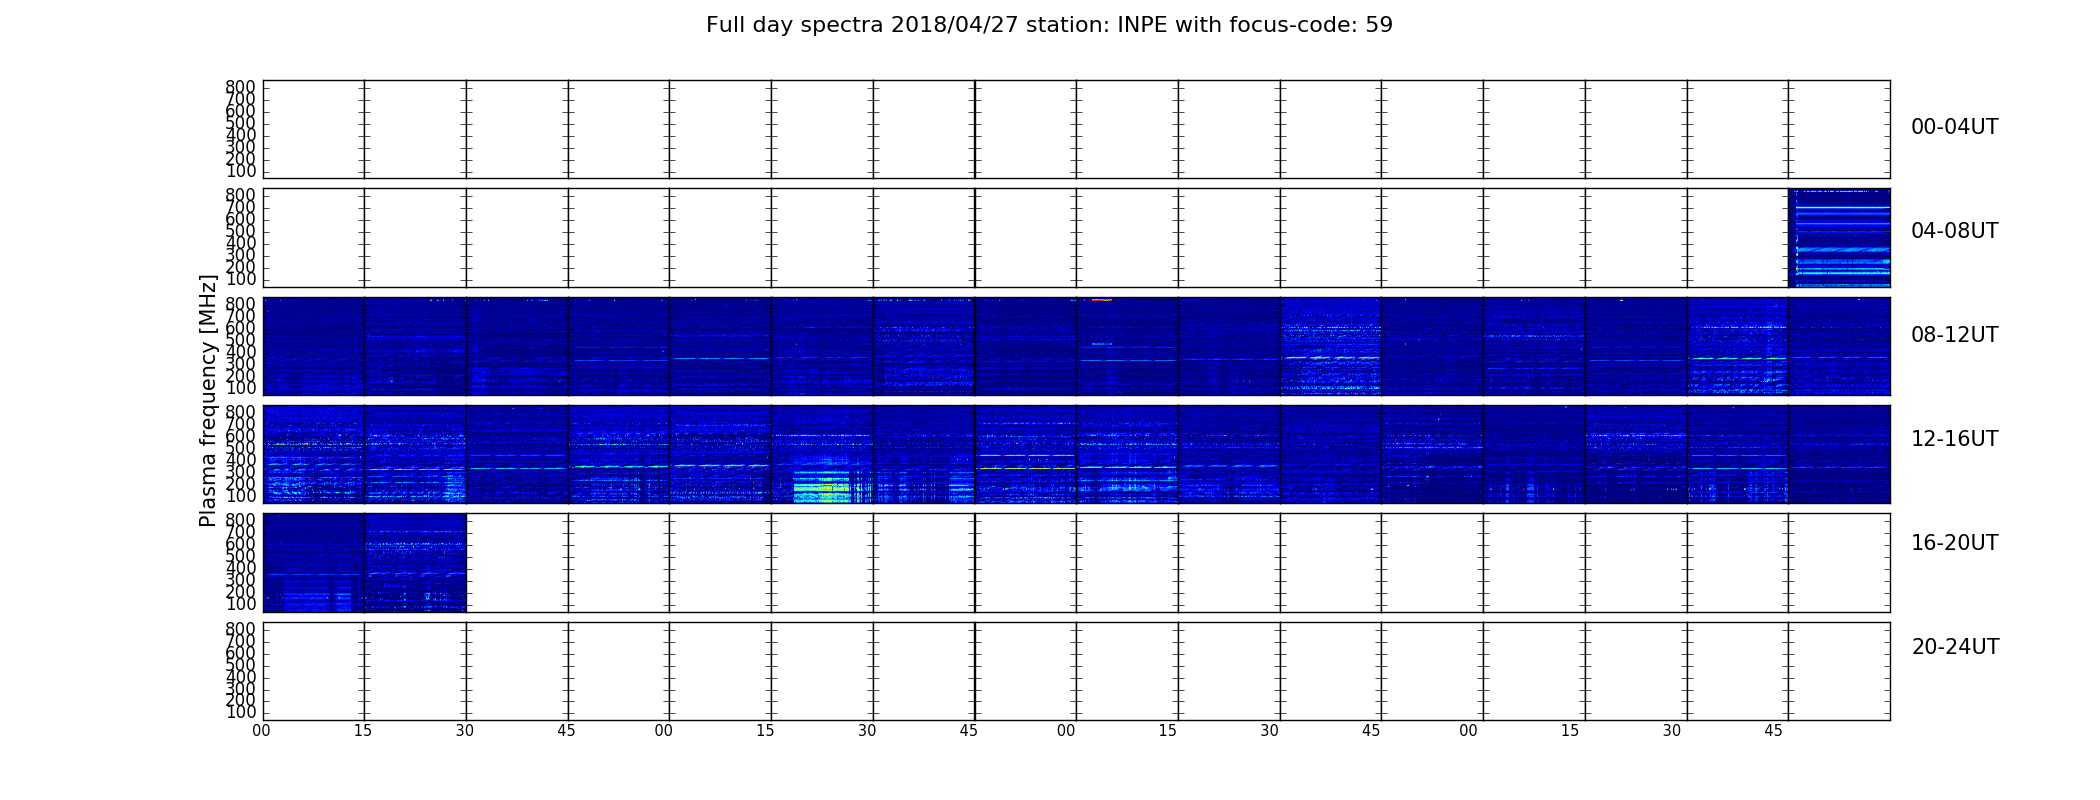
Task: Click the "200" tick of the 00-04UT row
Action: [240, 159]
